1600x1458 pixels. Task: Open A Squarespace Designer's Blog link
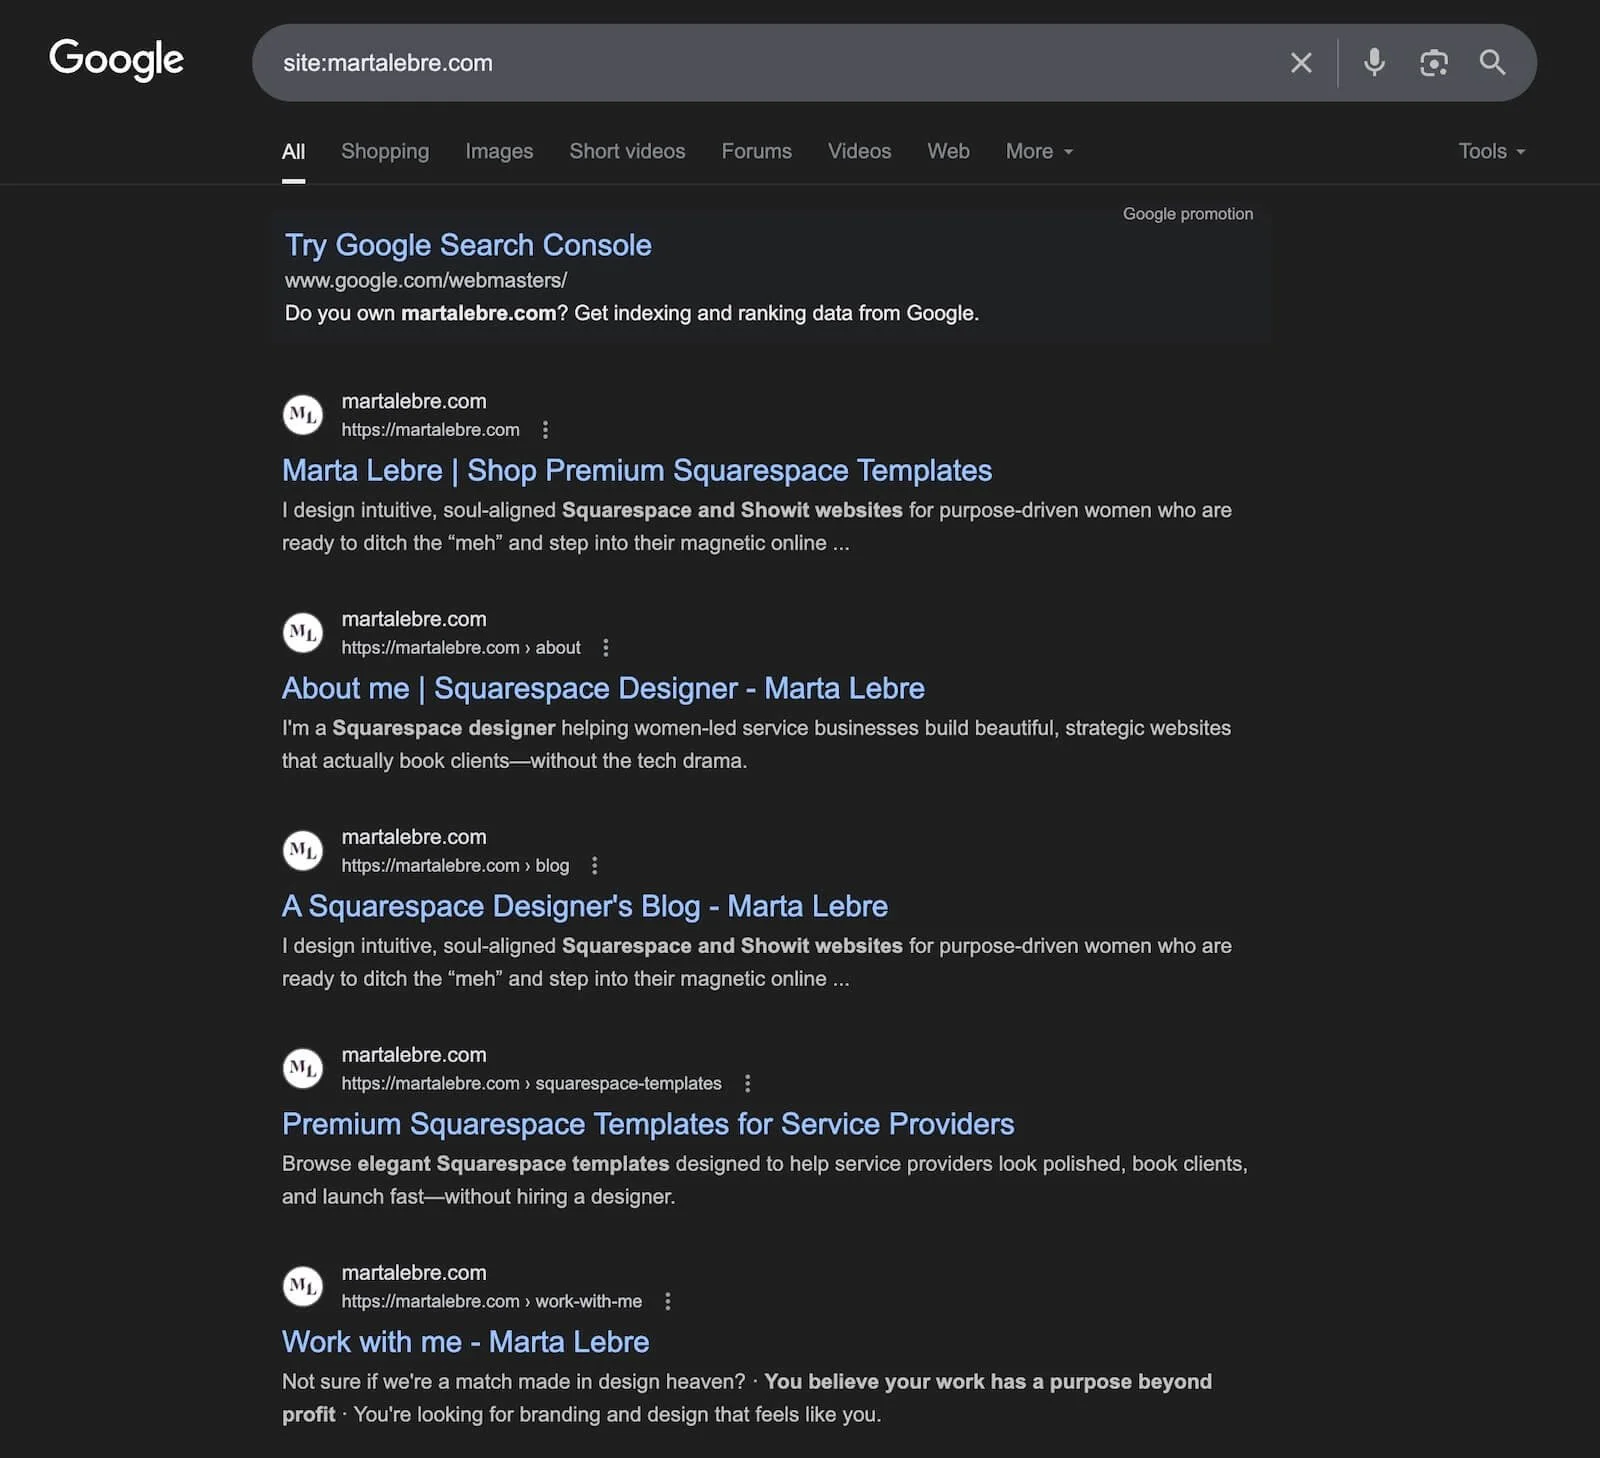[x=585, y=907]
